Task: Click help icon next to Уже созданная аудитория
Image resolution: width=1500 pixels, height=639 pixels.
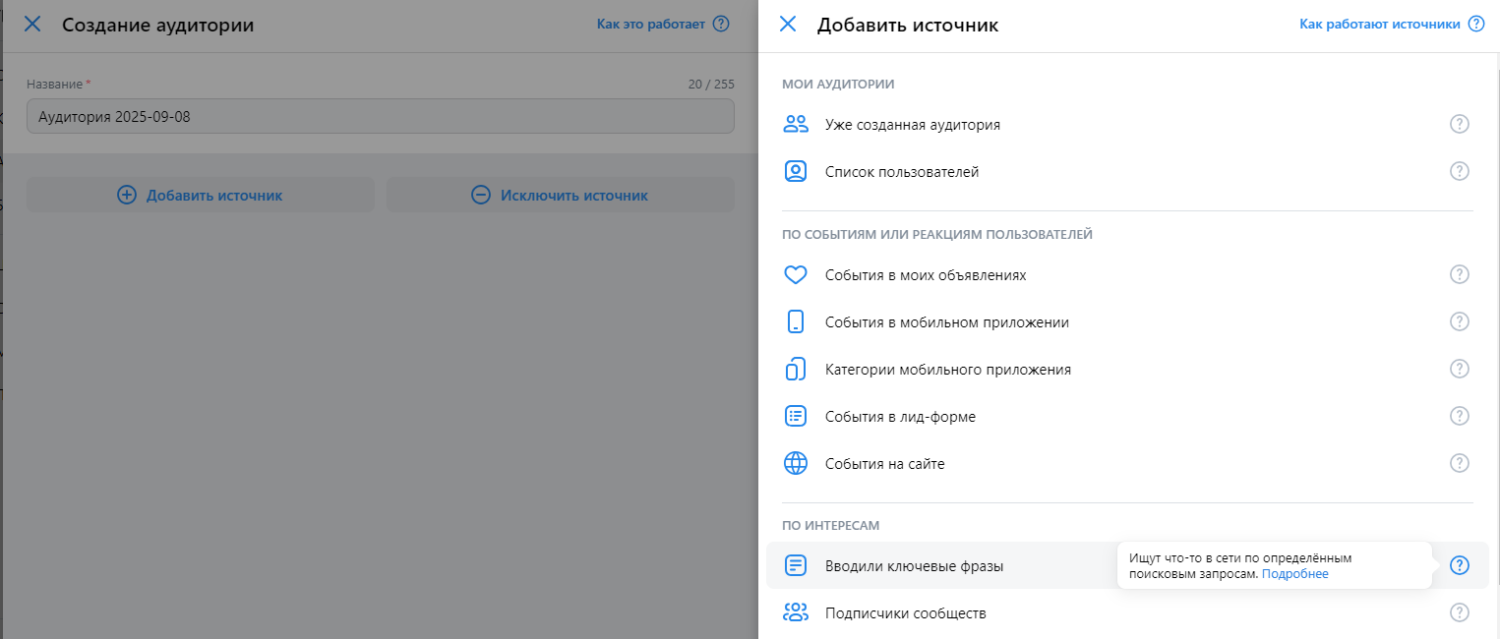Action: [1459, 125]
